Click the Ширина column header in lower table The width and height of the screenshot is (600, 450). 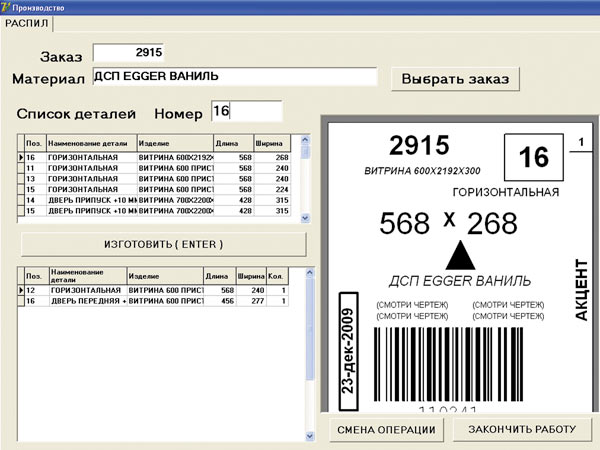click(251, 276)
